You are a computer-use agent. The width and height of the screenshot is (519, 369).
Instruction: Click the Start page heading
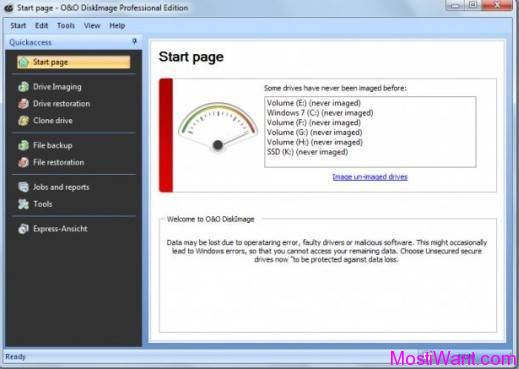click(191, 57)
